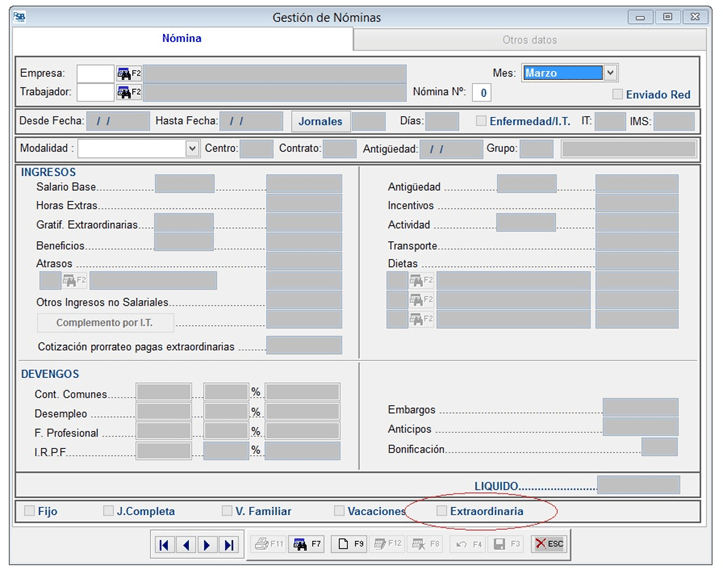Screen dimensions: 723x574
Task: Toggle the J.Completa checkbox
Action: point(108,511)
